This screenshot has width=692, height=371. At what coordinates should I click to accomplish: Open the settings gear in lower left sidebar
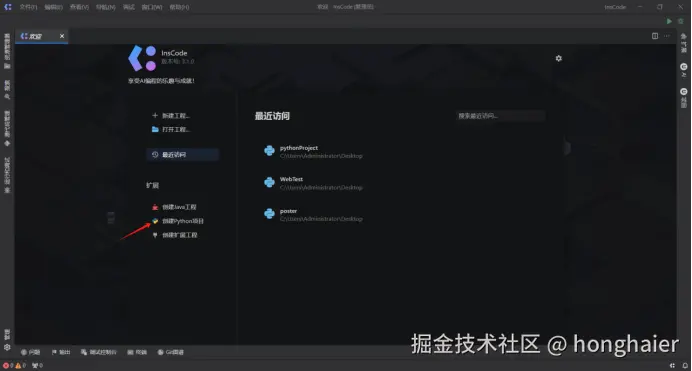[7, 347]
